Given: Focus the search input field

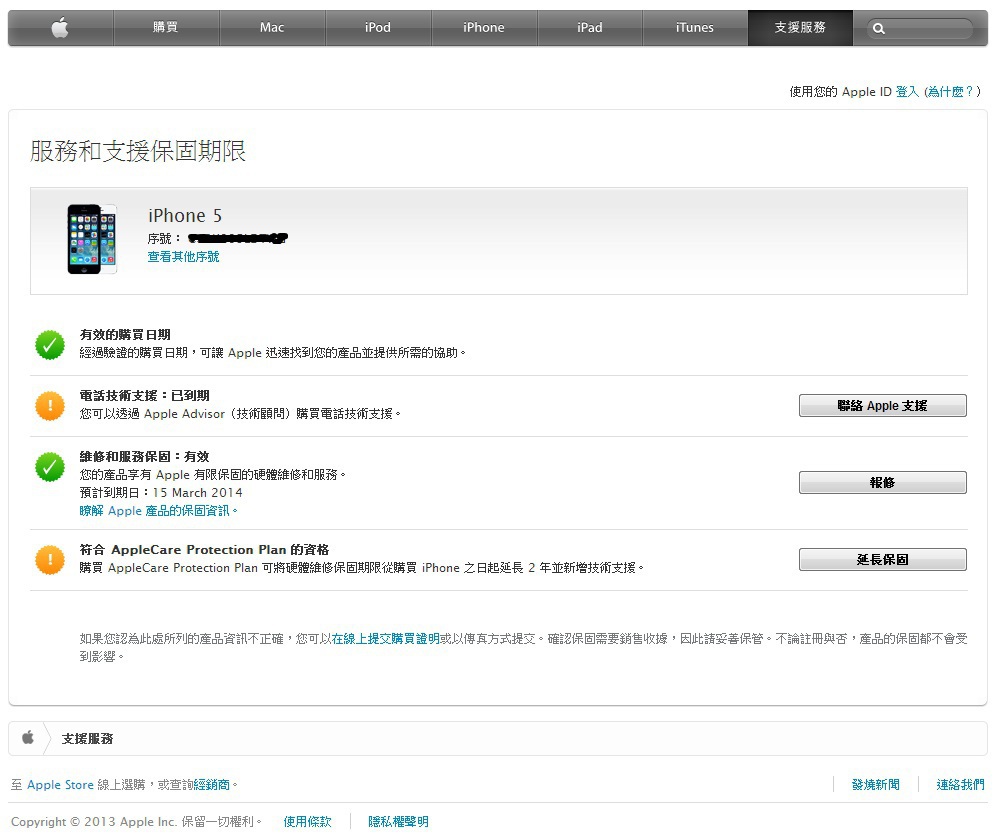Looking at the screenshot, I should (920, 28).
